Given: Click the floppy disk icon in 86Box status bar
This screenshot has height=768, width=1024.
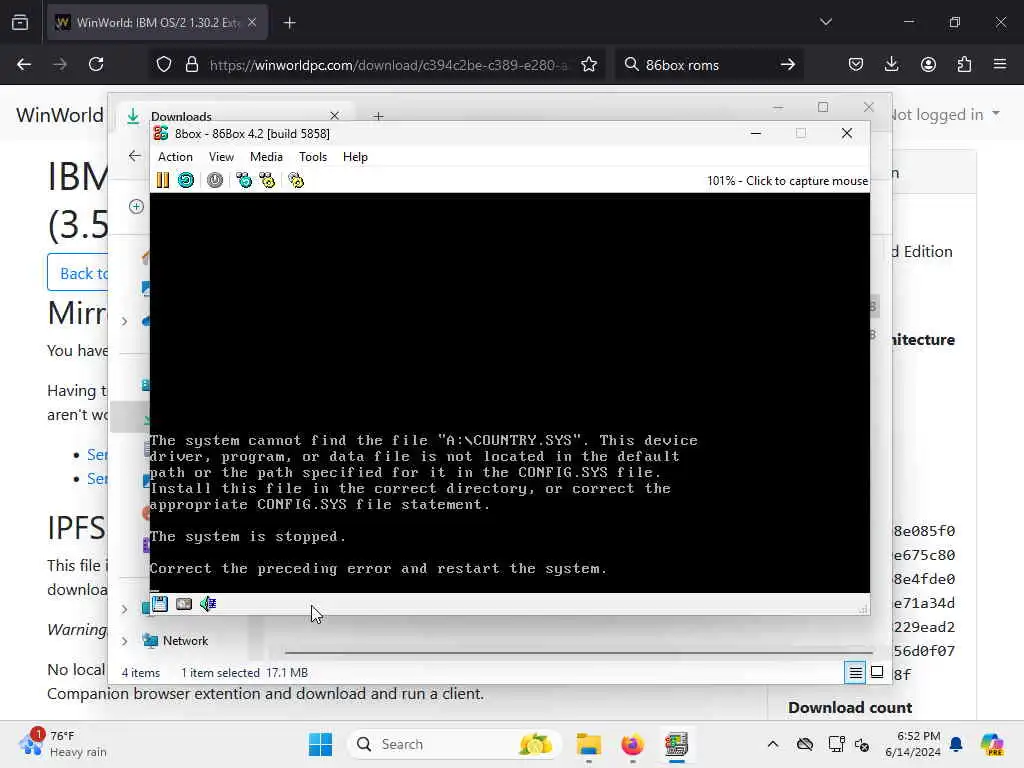Looking at the screenshot, I should [x=159, y=603].
